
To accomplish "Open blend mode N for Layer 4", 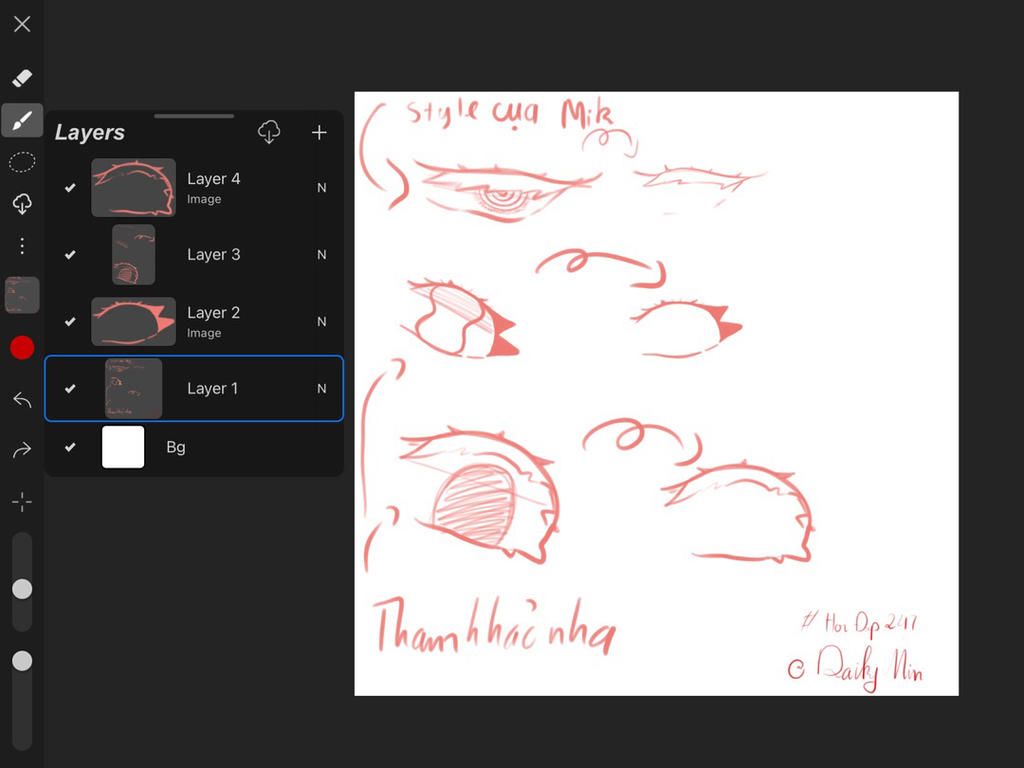I will tap(321, 188).
